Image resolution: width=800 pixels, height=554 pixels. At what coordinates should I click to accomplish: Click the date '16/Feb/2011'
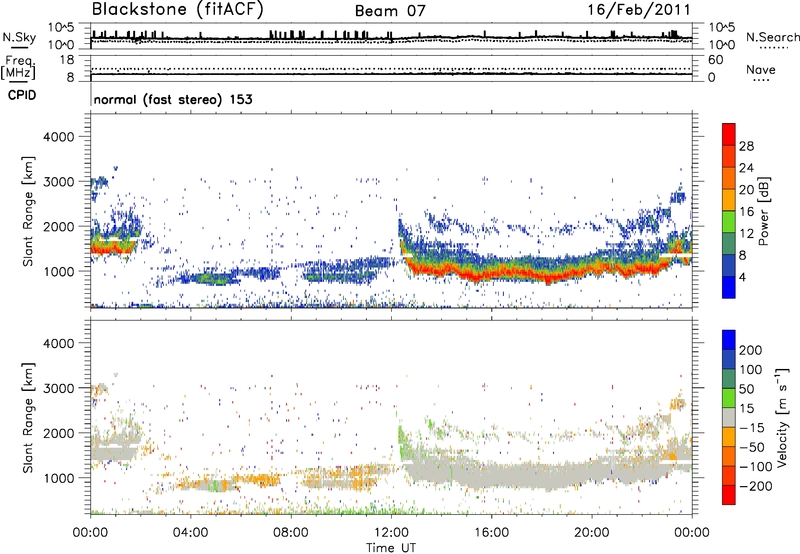tap(639, 10)
